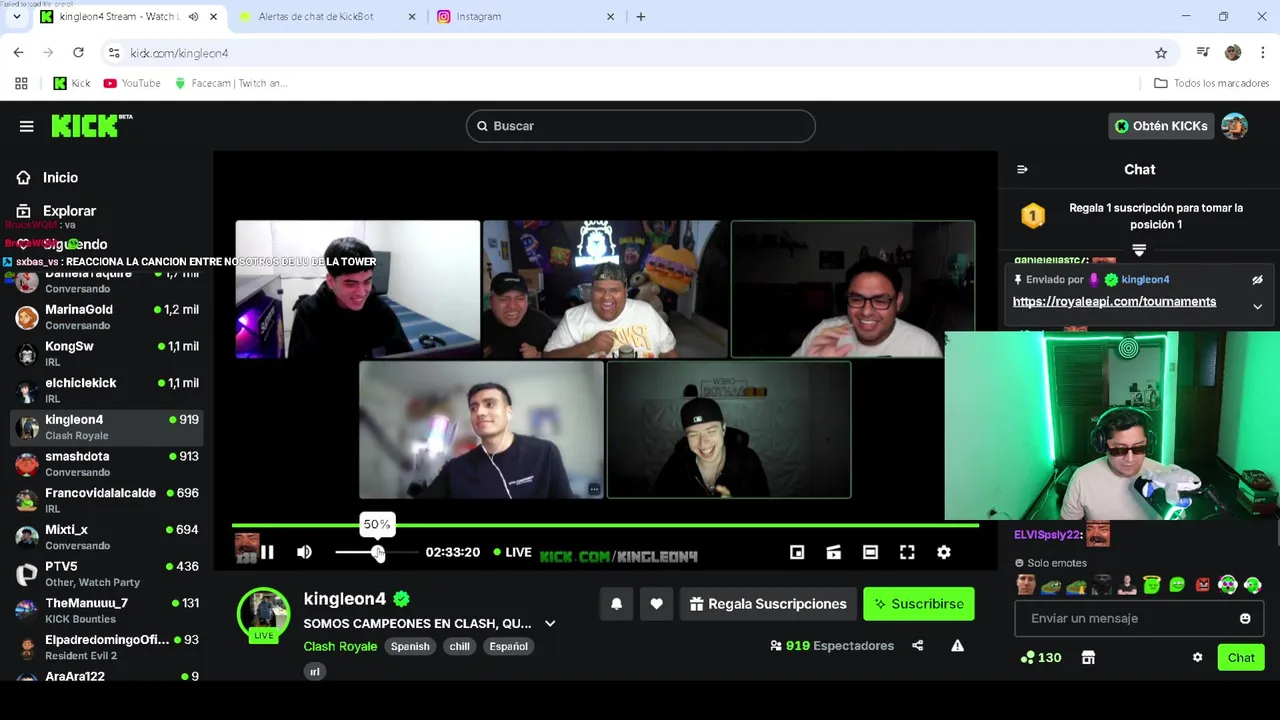Jump to LIVE in the player
This screenshot has height=720, width=1280.
510,552
